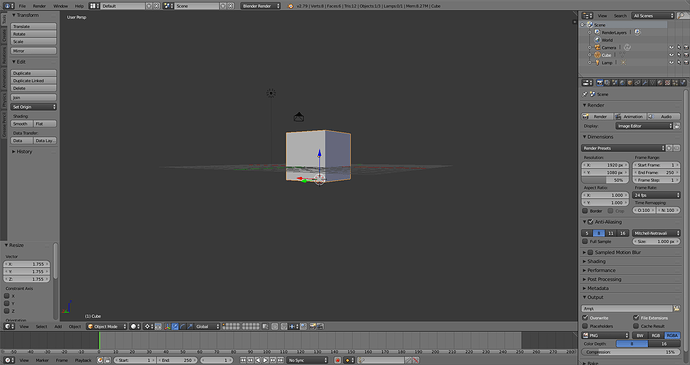Viewport: 690px width, 365px height.
Task: Open the timeline Marker menu
Action: pos(42,360)
